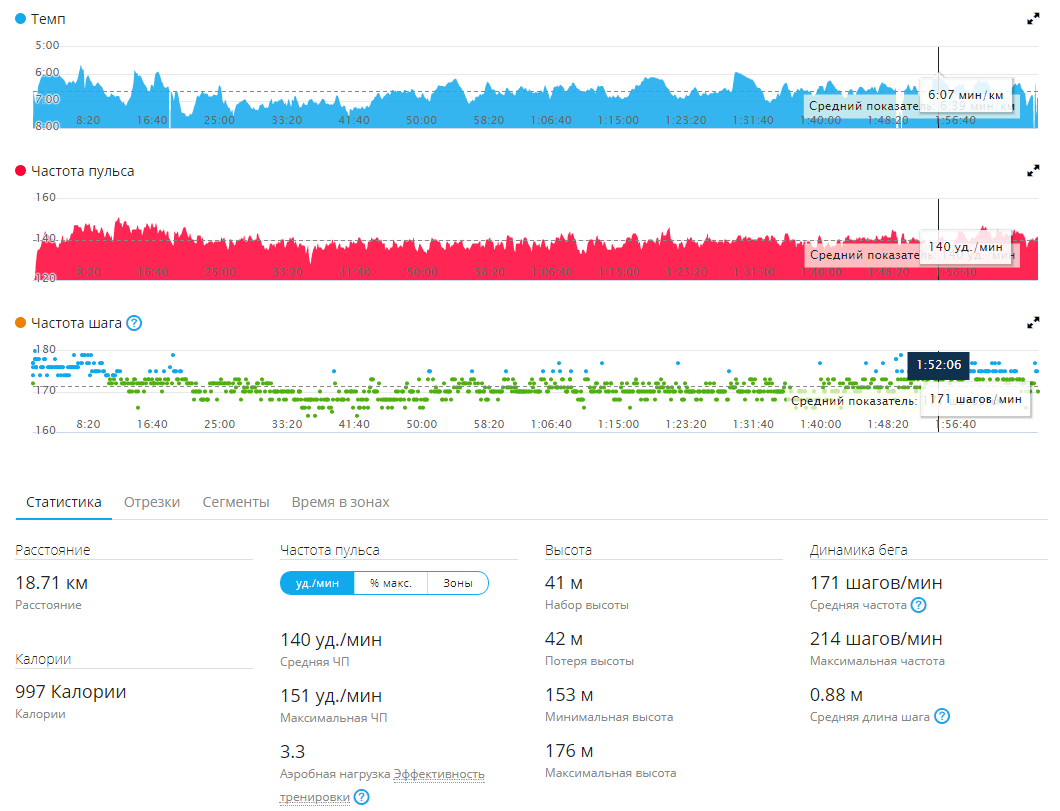The image size is (1060, 811).
Task: Open the Статистика tab
Action: coord(64,502)
